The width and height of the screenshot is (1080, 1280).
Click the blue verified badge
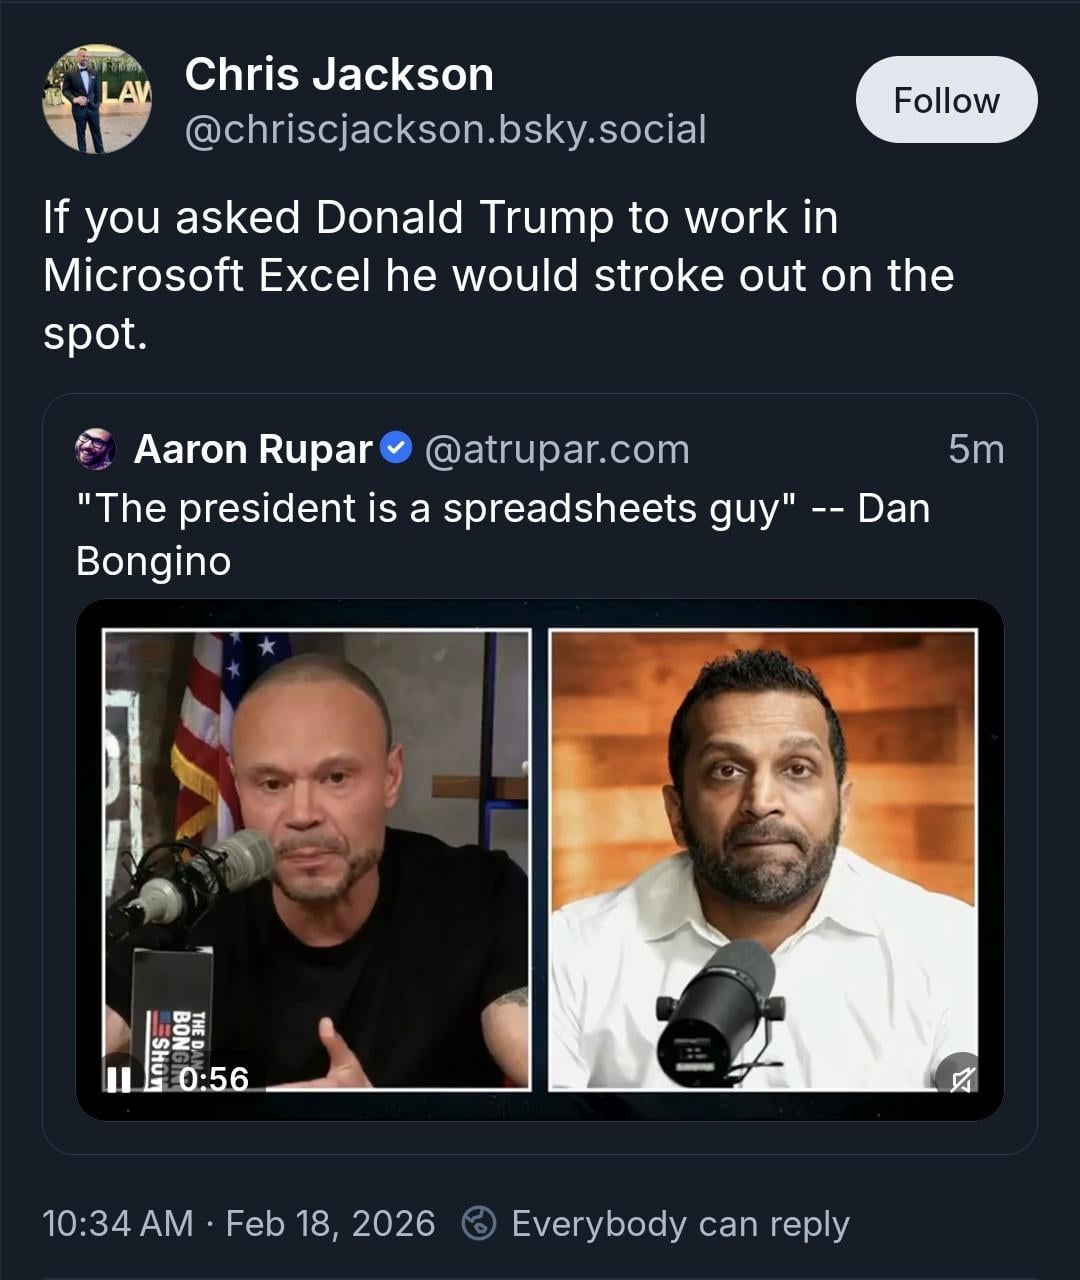click(398, 448)
